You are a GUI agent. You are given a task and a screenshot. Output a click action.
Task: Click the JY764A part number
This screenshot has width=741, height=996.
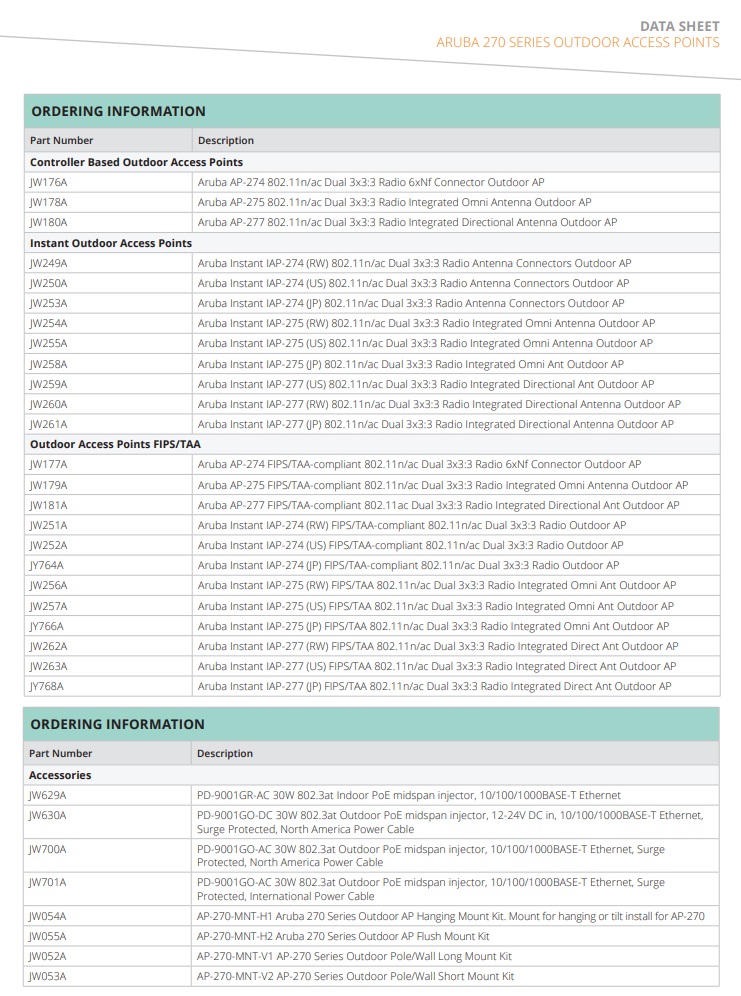click(47, 565)
